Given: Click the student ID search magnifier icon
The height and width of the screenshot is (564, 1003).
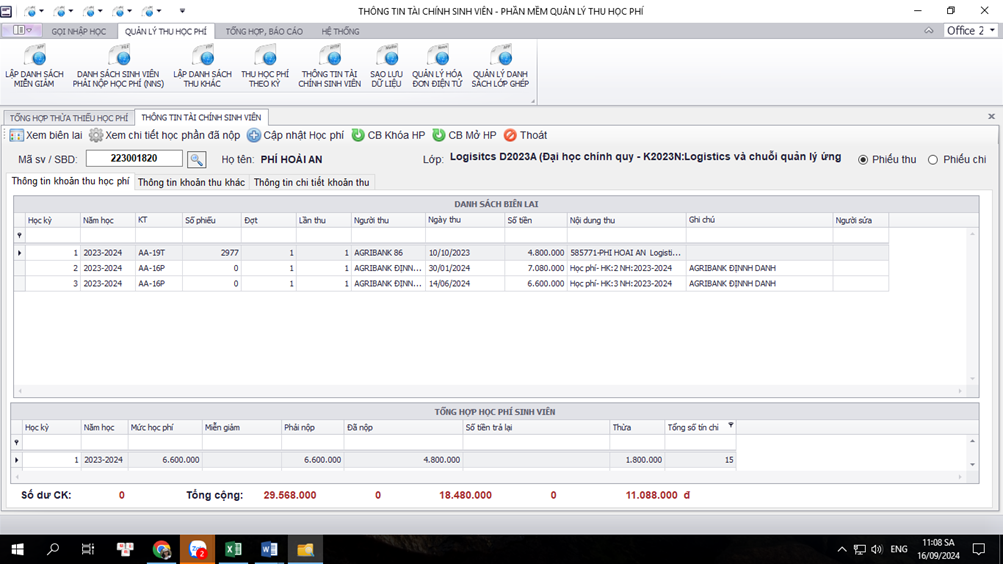Looking at the screenshot, I should [196, 159].
